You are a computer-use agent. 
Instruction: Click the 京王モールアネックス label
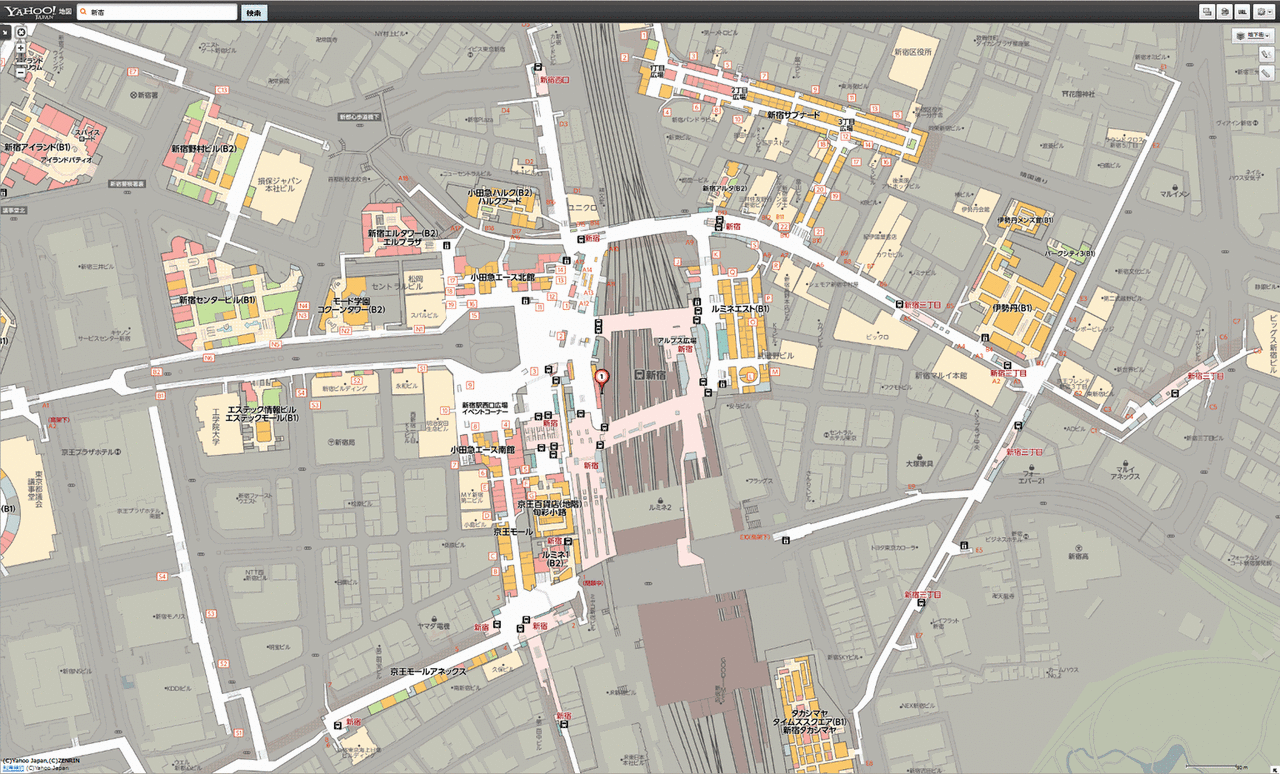pos(428,672)
